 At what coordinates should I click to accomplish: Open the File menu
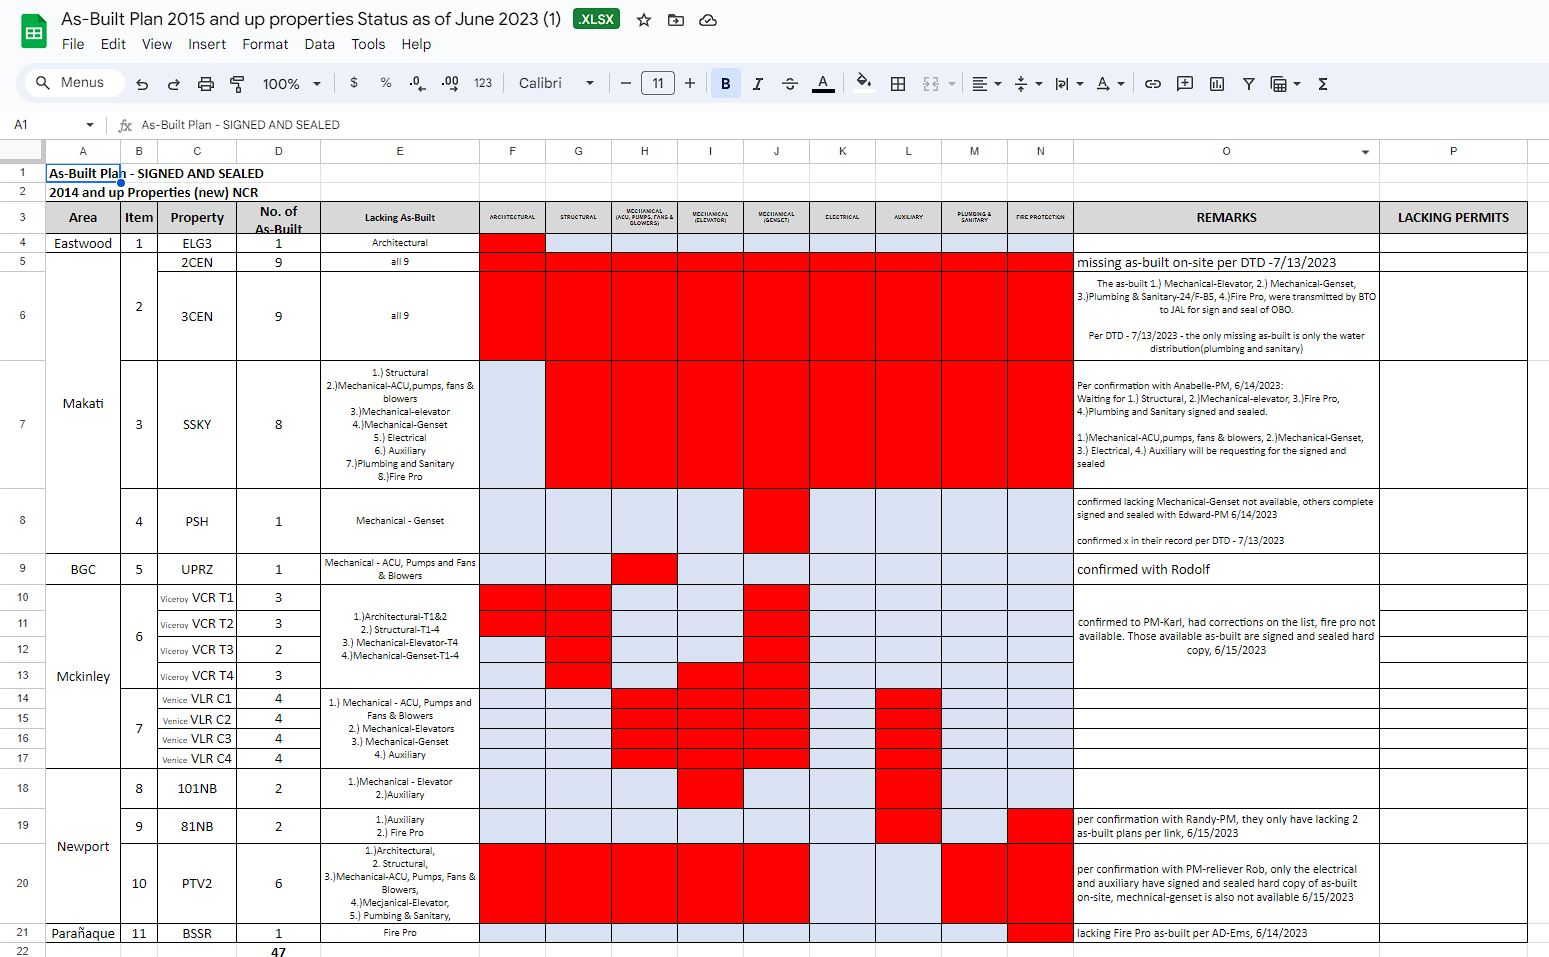click(73, 44)
